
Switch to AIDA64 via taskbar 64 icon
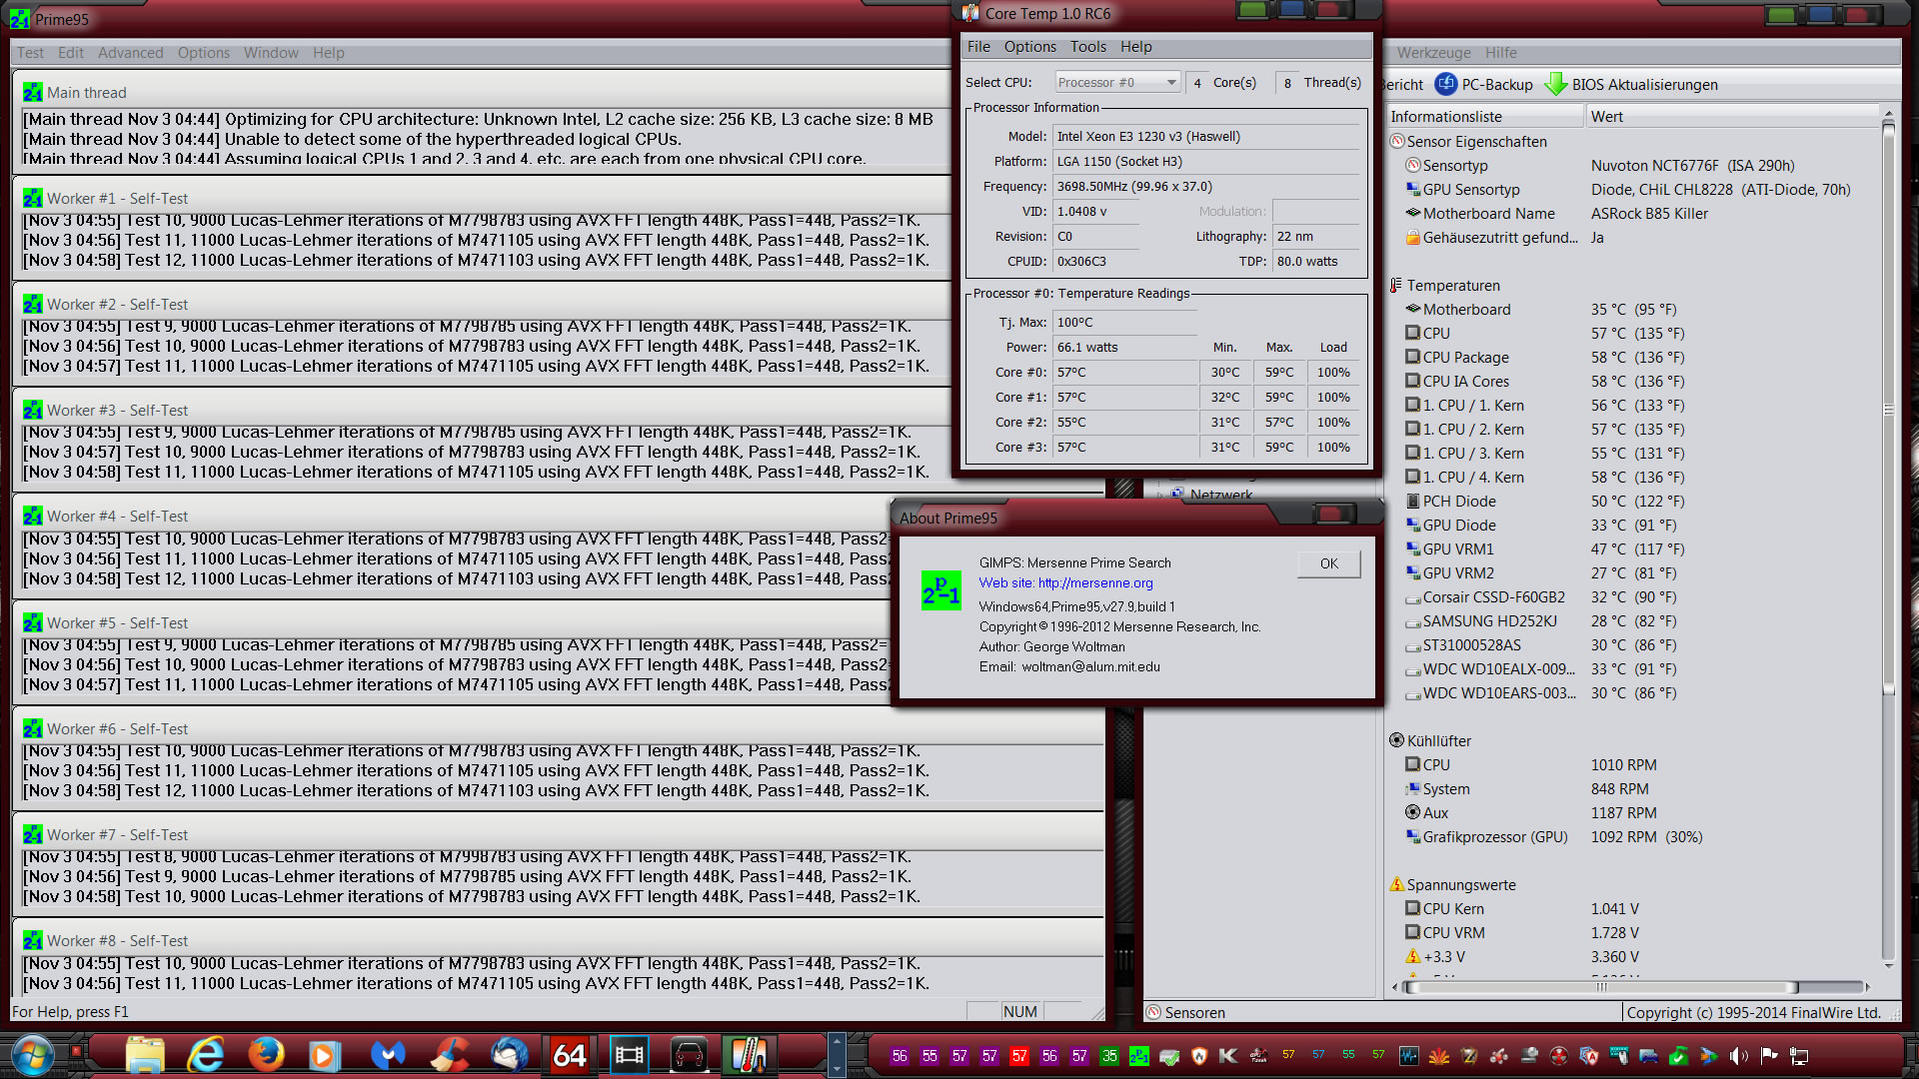[569, 1056]
